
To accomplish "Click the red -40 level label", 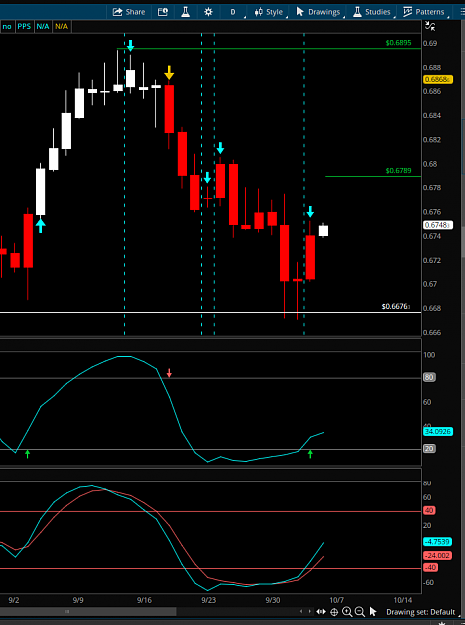I will click(x=430, y=567).
